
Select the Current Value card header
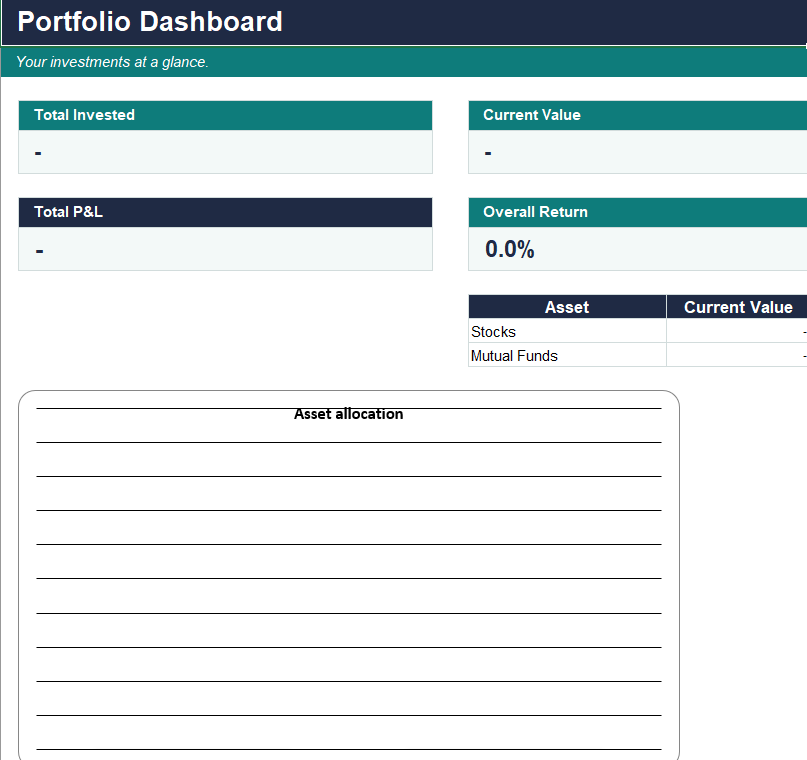coord(638,115)
